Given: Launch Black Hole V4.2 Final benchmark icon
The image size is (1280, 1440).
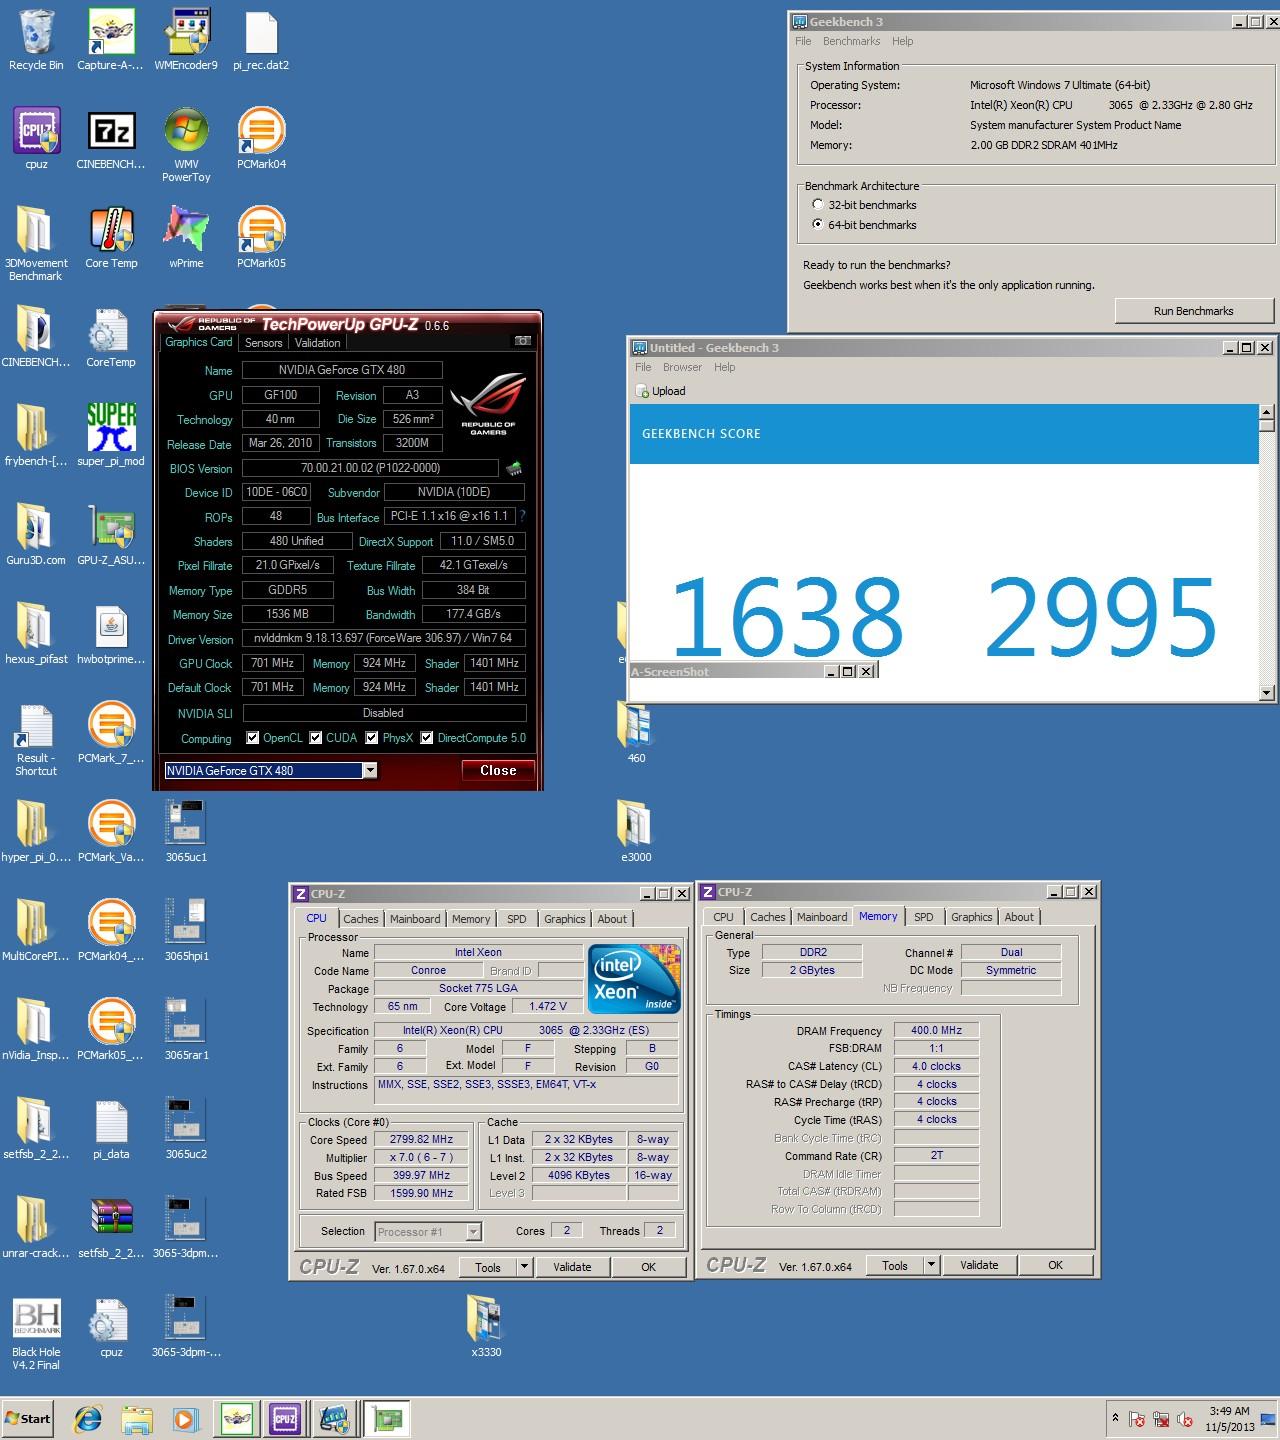Looking at the screenshot, I should (36, 1334).
